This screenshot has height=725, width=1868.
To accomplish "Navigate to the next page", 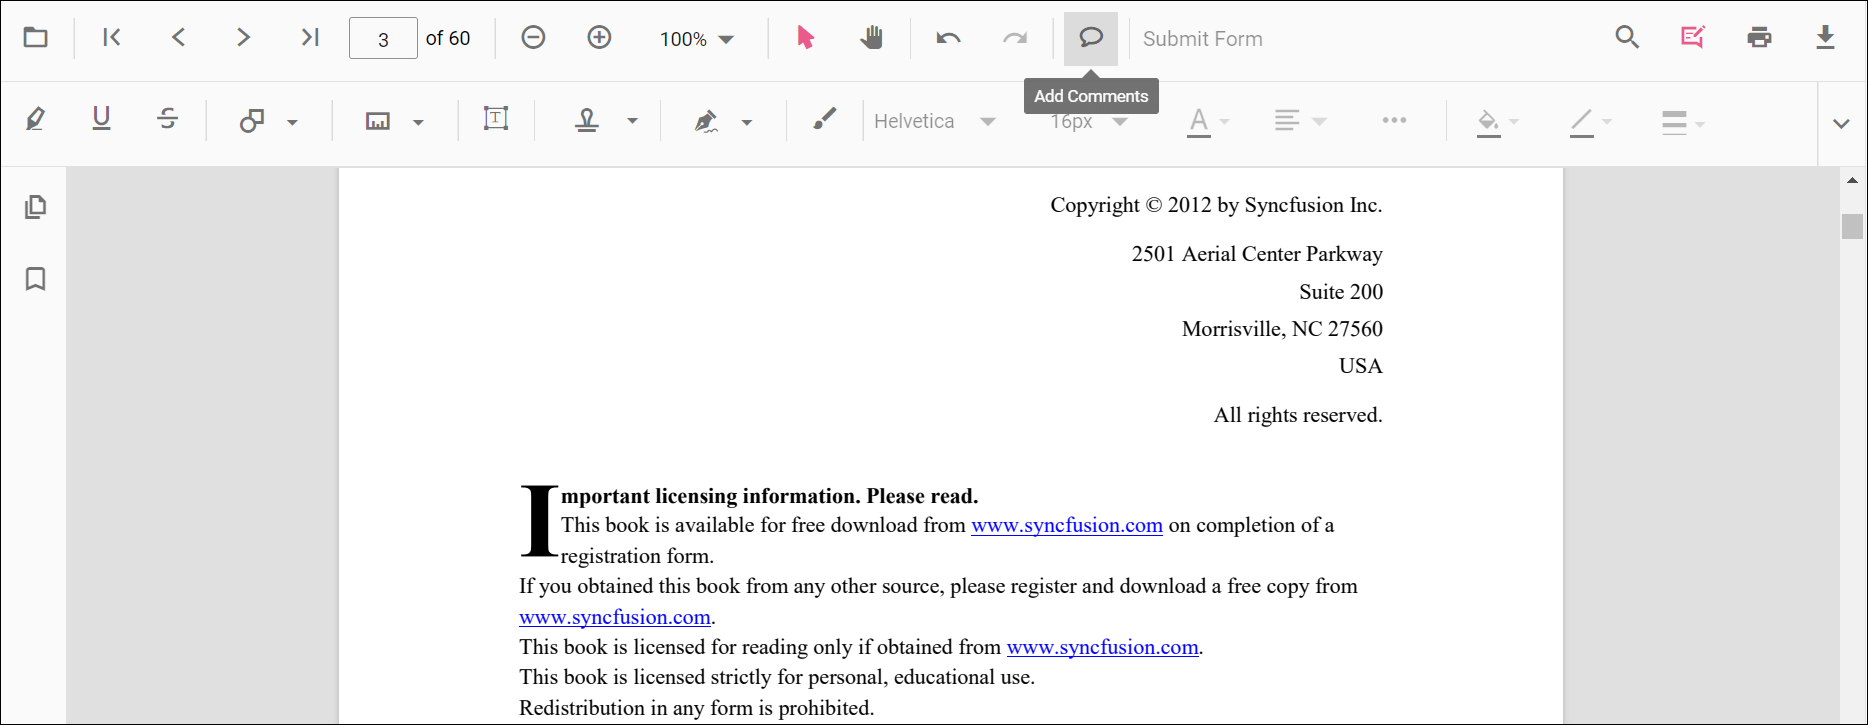I will point(243,38).
